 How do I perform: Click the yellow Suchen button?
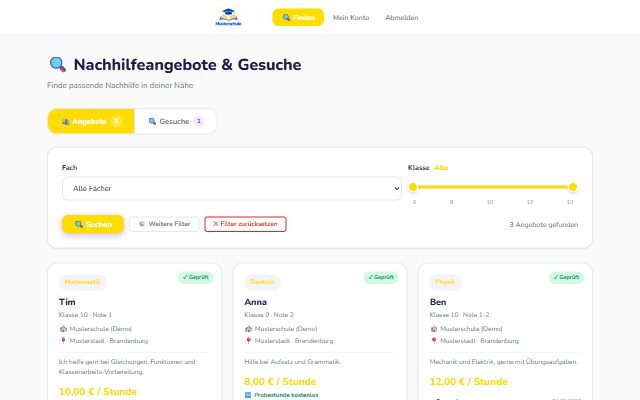[93, 224]
